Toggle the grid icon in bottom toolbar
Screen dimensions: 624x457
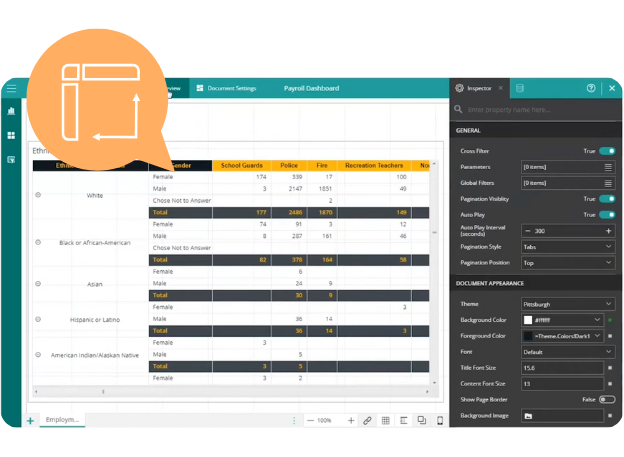[385, 420]
